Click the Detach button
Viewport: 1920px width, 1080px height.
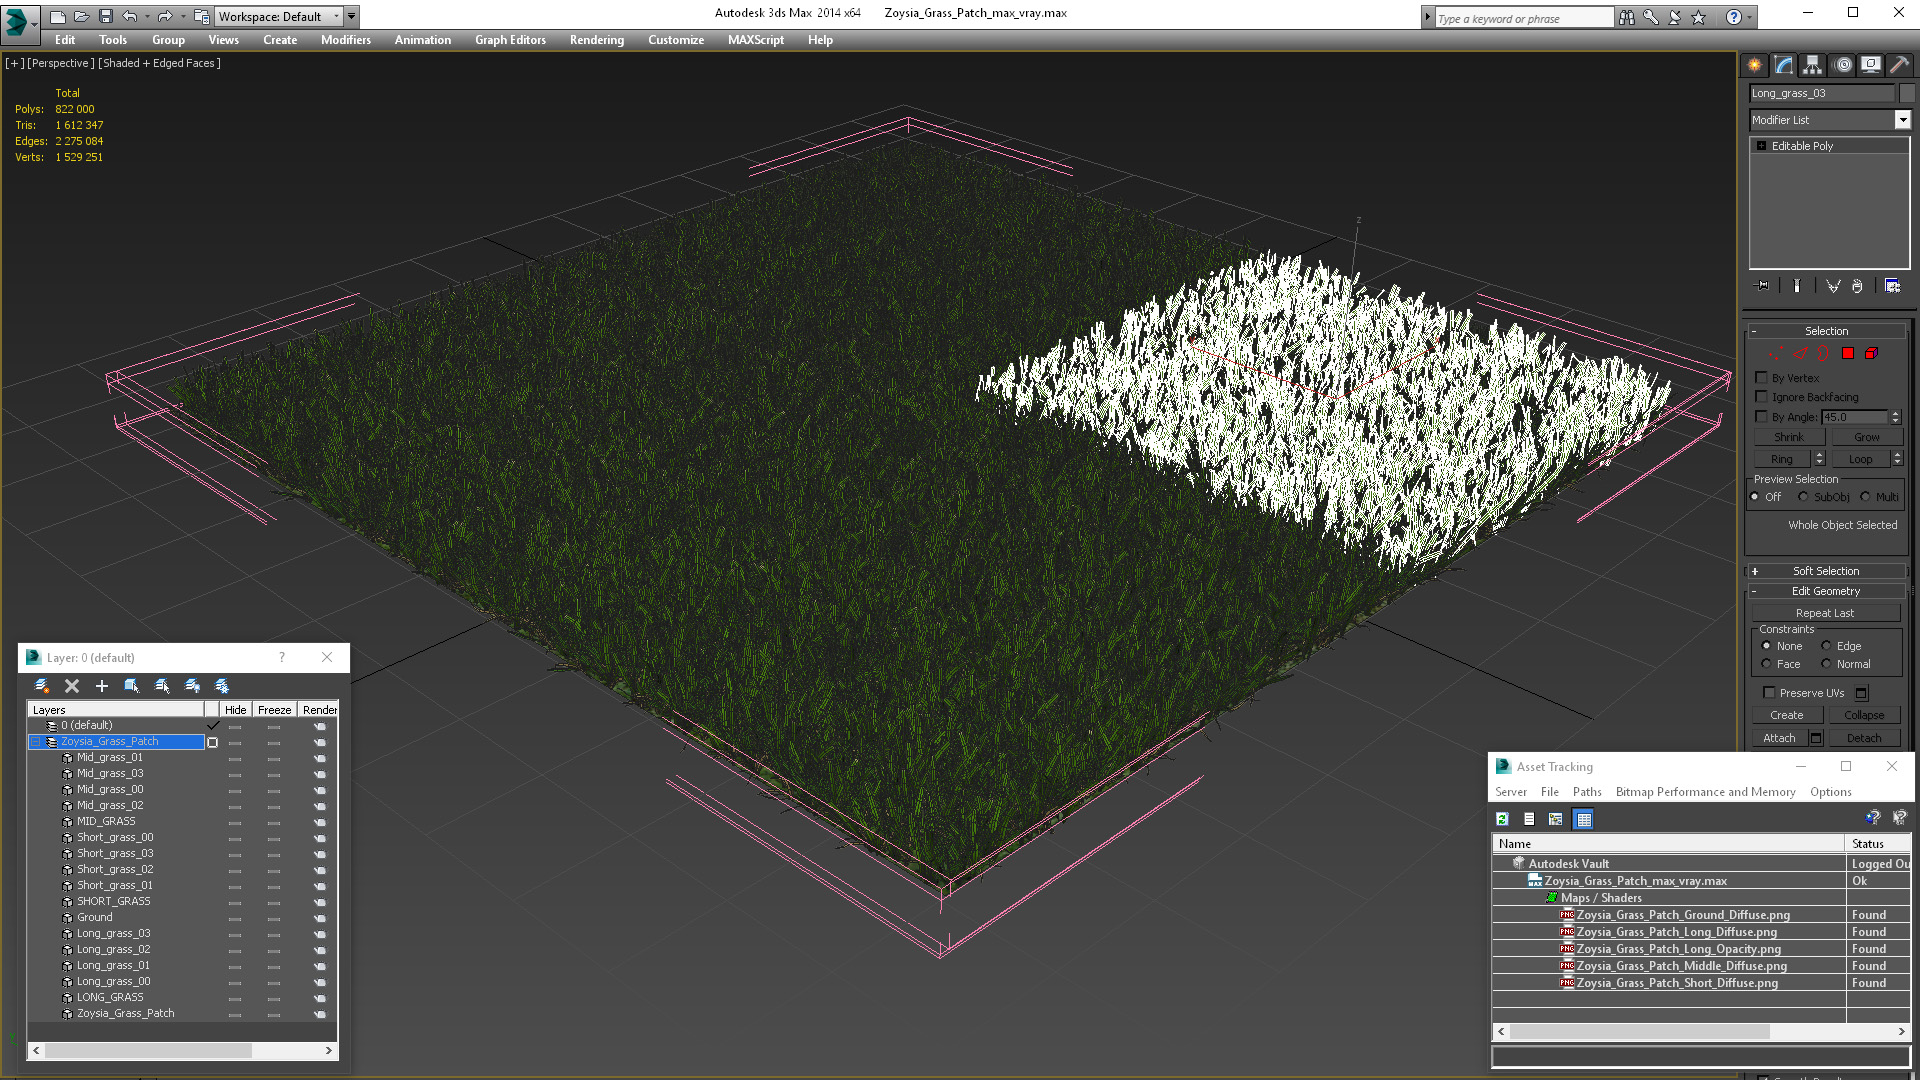tap(1864, 738)
